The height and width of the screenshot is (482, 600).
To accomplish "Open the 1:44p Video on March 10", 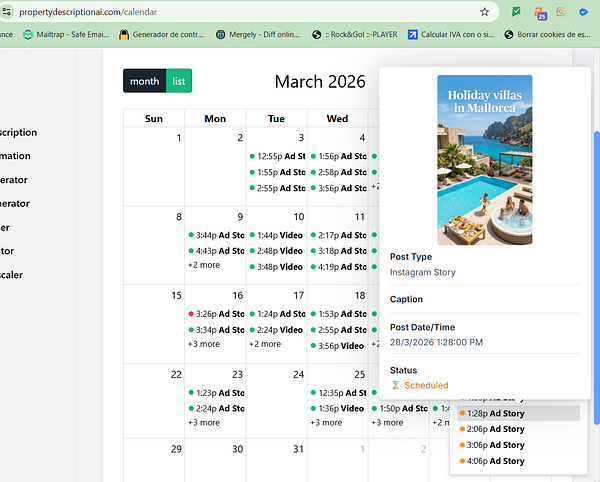I will pos(277,235).
